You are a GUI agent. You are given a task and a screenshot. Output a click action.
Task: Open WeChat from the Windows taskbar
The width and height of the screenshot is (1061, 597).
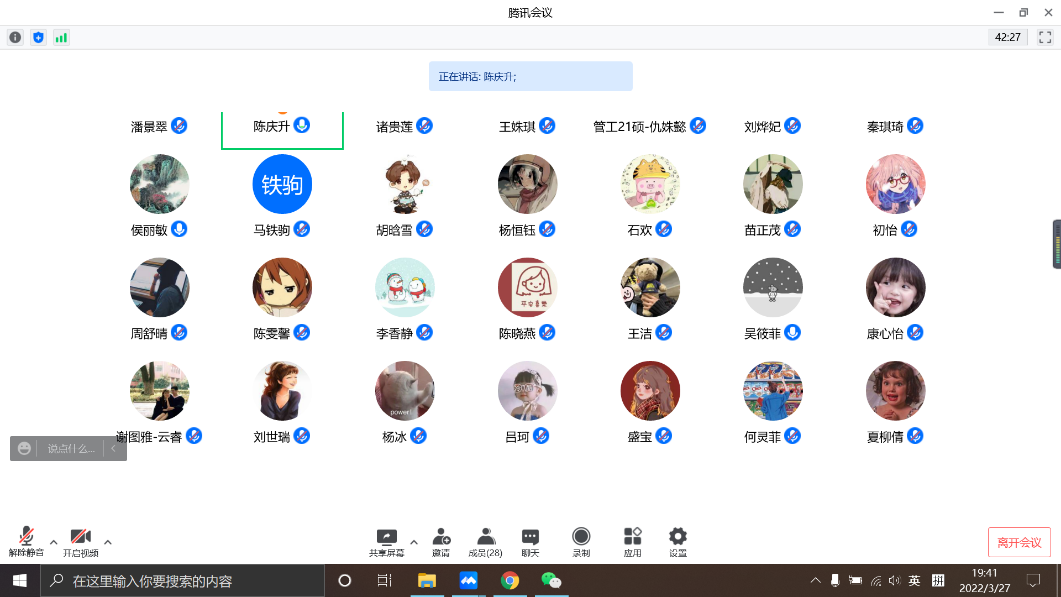click(551, 580)
